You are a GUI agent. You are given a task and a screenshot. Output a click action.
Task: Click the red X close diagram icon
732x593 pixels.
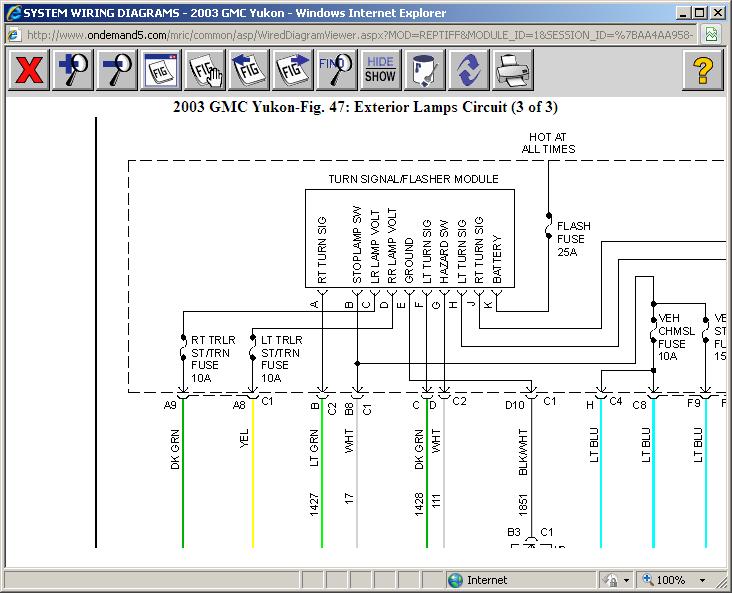click(x=29, y=70)
